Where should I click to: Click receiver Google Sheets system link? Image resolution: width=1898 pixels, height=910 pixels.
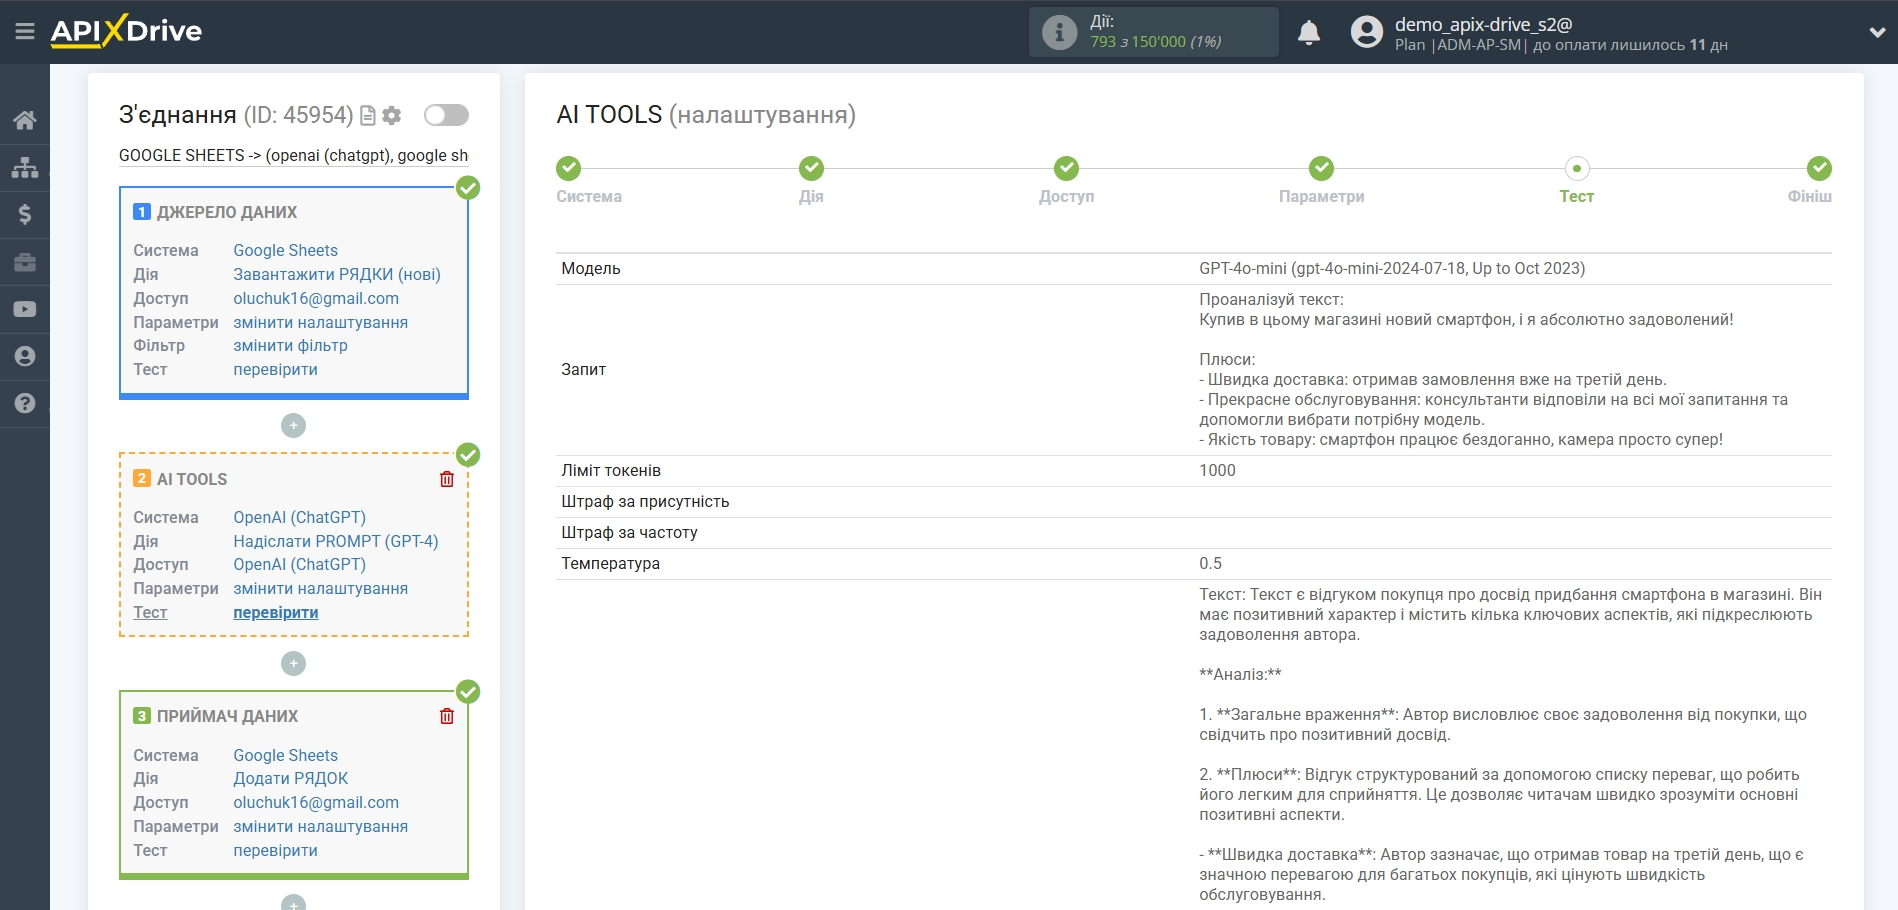tap(285, 756)
